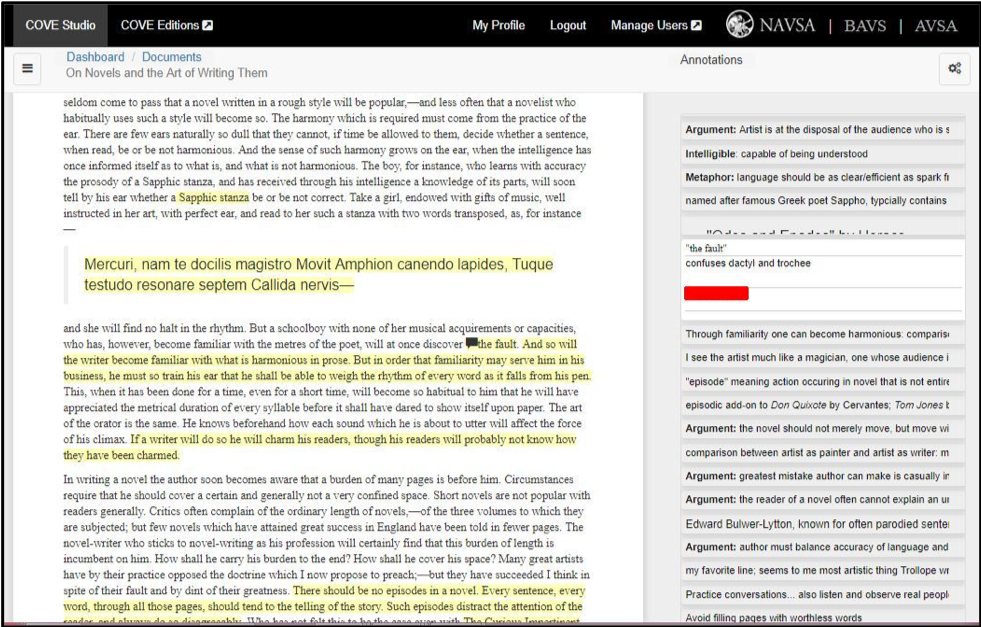The width and height of the screenshot is (981, 627).
Task: Open annotation "Argument: the reader of a novel often"
Action: click(x=822, y=499)
